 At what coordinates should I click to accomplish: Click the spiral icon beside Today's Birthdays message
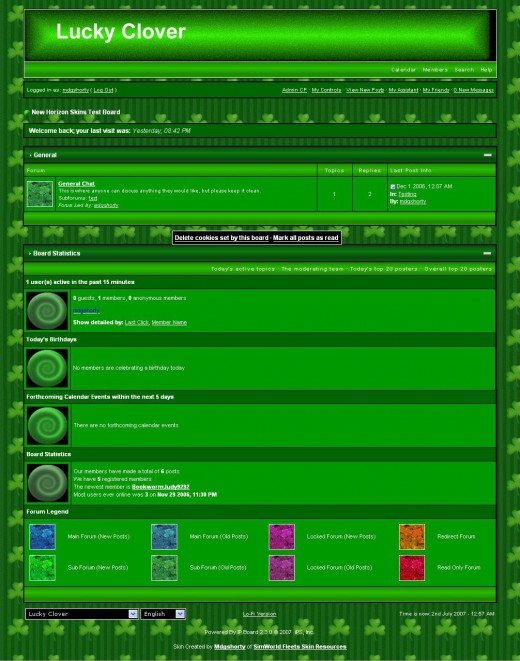point(47,368)
